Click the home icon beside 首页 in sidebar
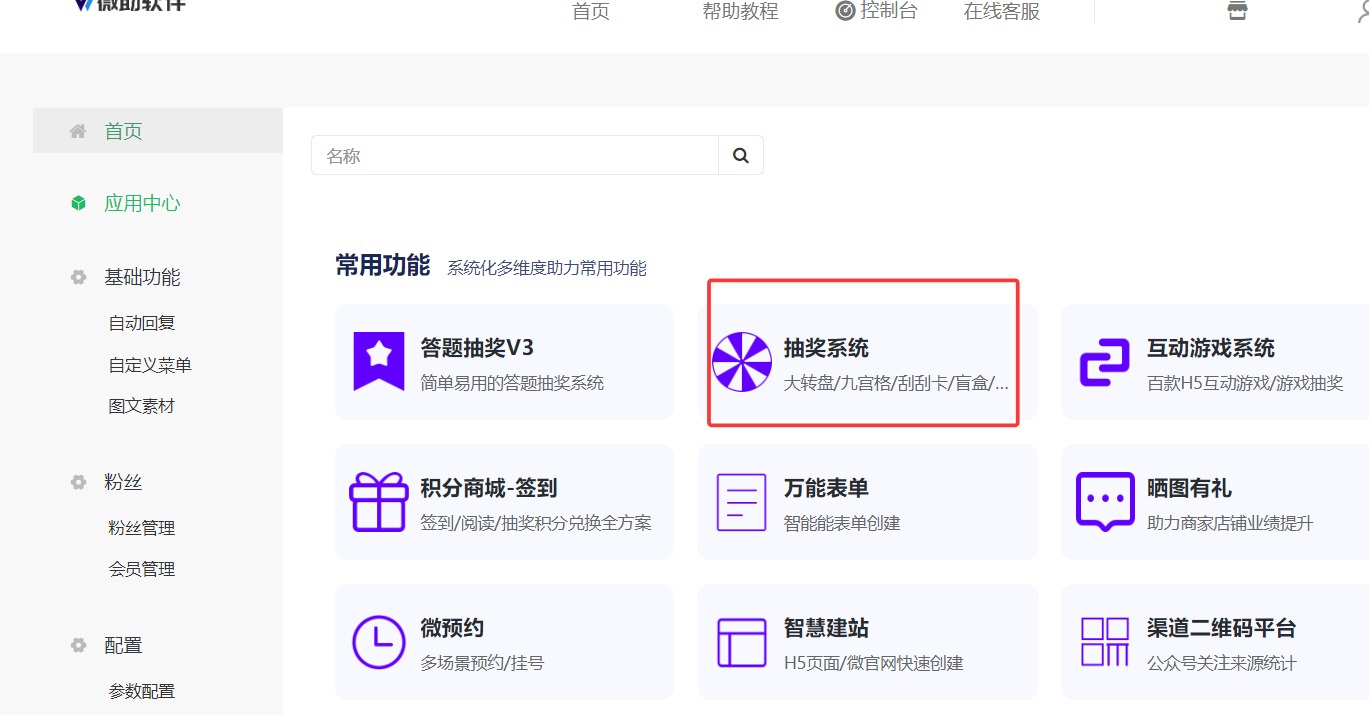This screenshot has width=1369, height=715. [78, 130]
